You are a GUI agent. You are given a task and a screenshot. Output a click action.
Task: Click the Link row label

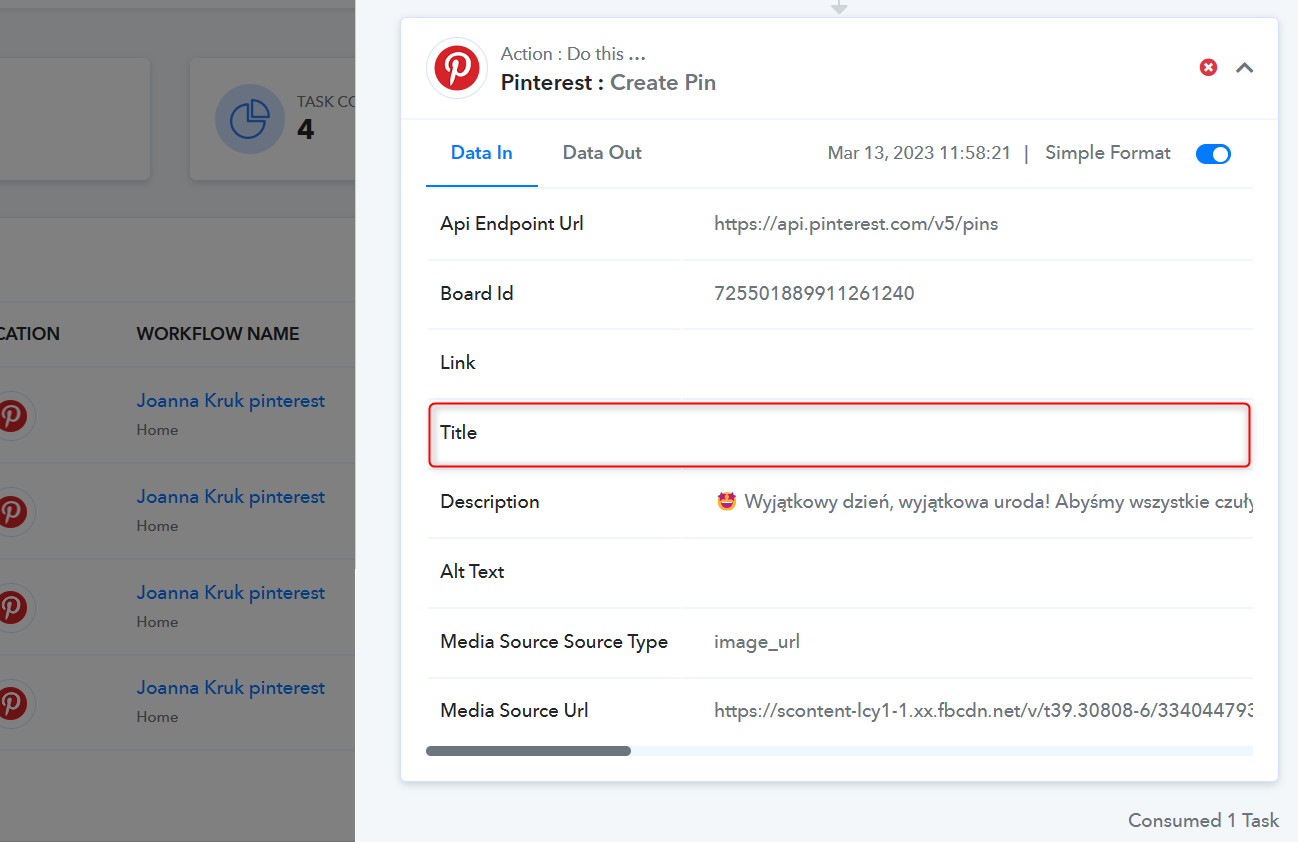coord(458,363)
